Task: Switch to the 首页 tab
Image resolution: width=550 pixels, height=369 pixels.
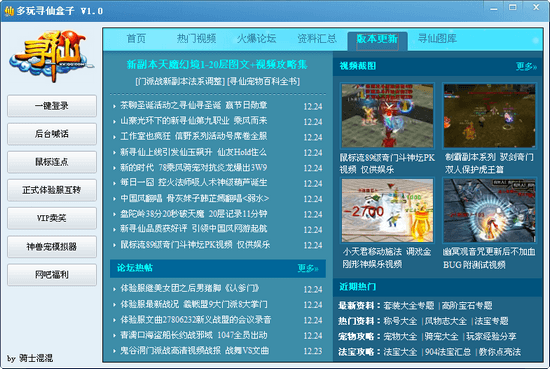Action: pyautogui.click(x=136, y=39)
